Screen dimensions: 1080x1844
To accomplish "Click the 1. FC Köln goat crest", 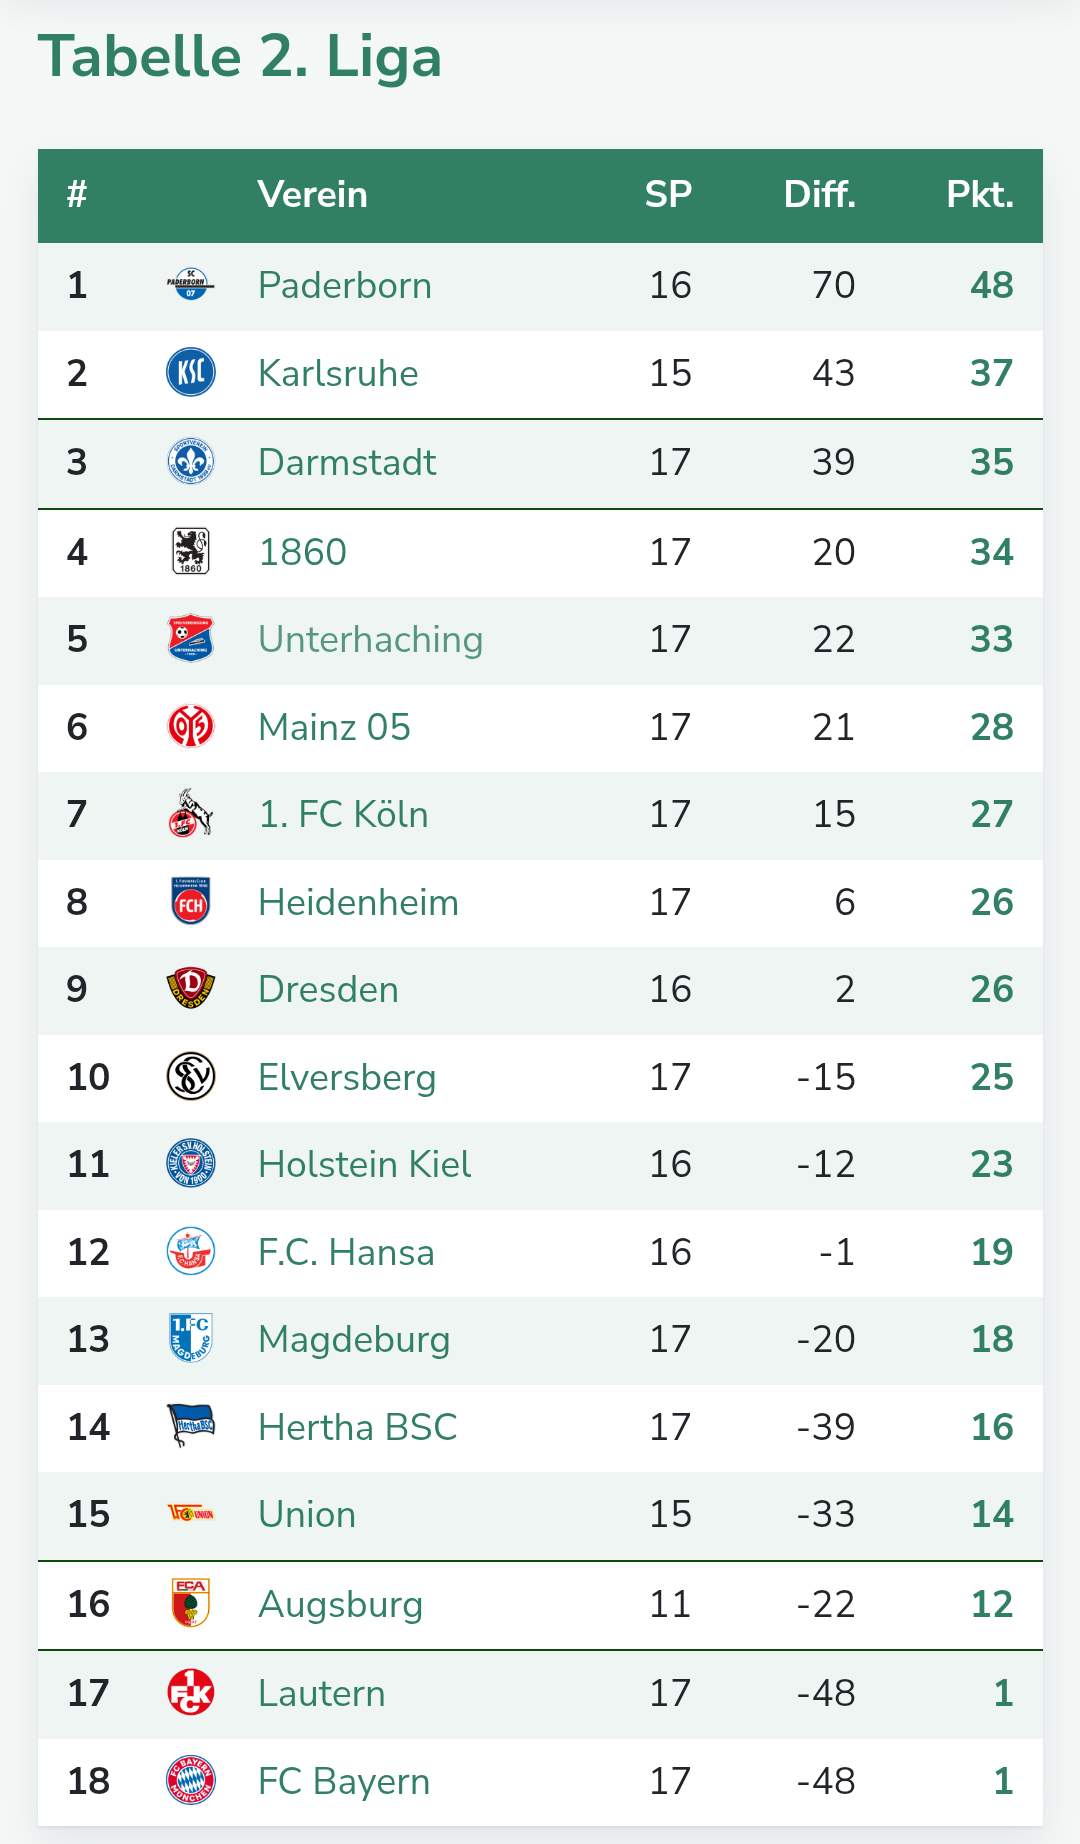I will pyautogui.click(x=191, y=814).
